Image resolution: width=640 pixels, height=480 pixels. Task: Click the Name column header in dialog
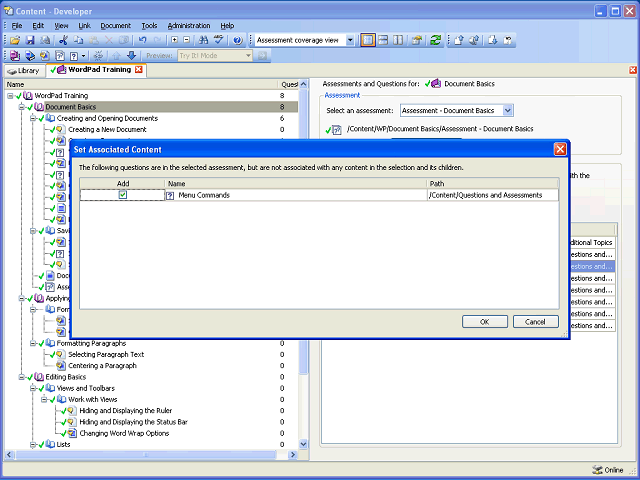pyautogui.click(x=296, y=184)
